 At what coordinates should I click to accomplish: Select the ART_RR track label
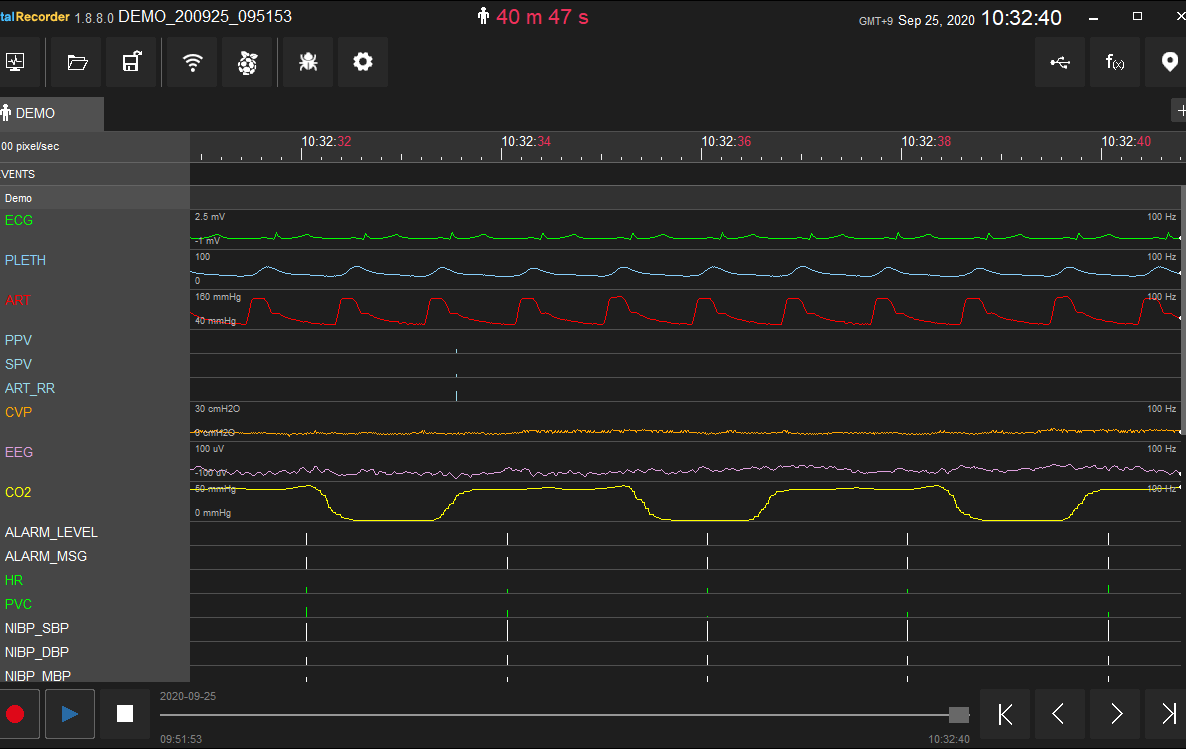click(29, 389)
